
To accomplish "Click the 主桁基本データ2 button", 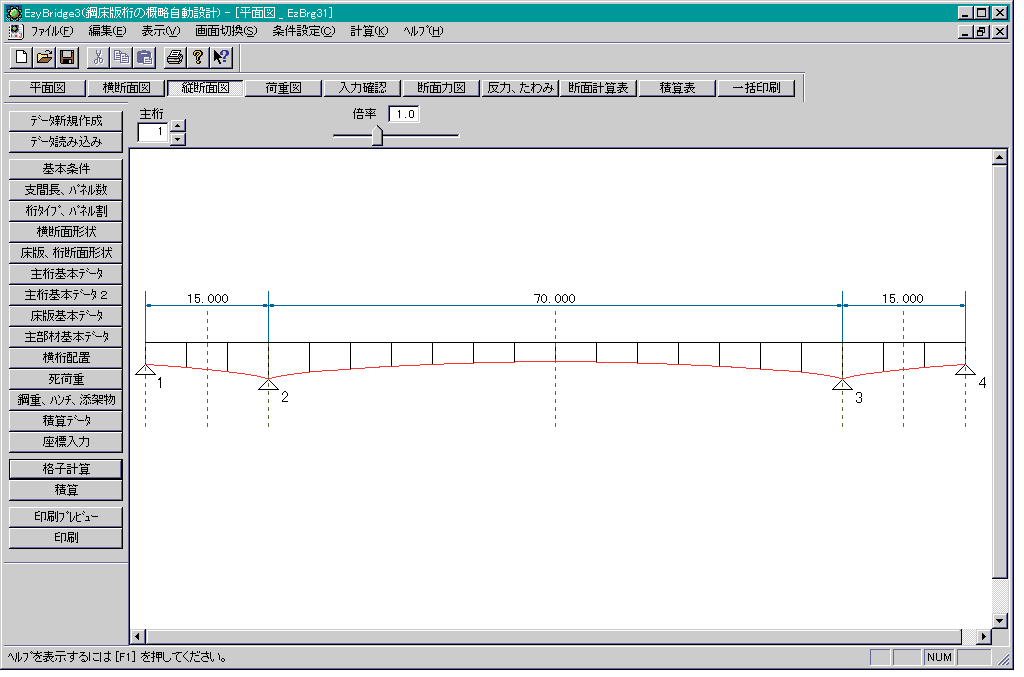I will 66,295.
